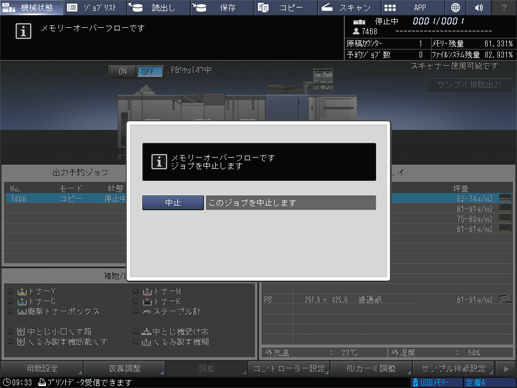Open the 機械状態 machine status tab
Screen dimensions: 517x388
click(x=31, y=7)
